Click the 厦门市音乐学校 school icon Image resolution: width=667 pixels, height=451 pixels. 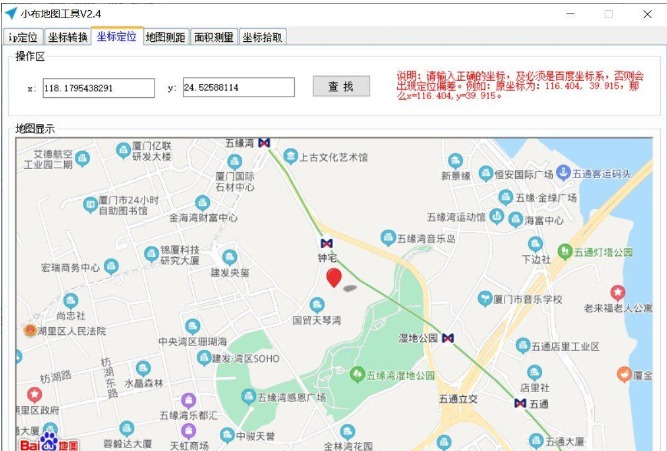pyautogui.click(x=485, y=298)
